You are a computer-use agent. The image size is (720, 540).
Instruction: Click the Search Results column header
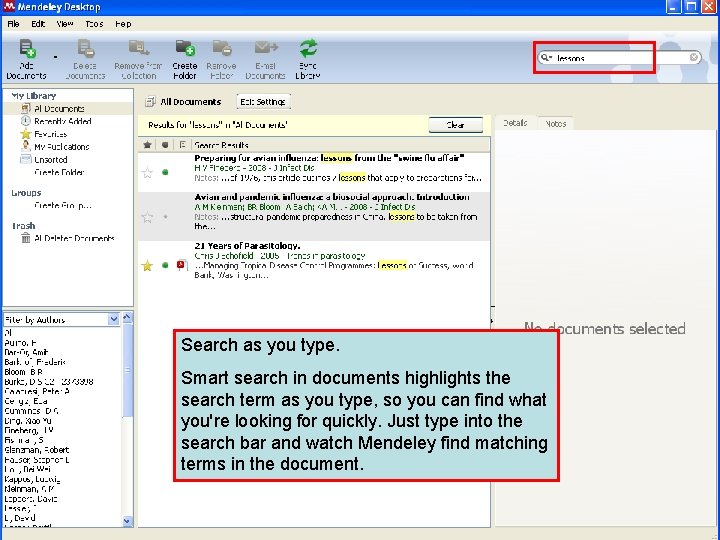[x=341, y=145]
